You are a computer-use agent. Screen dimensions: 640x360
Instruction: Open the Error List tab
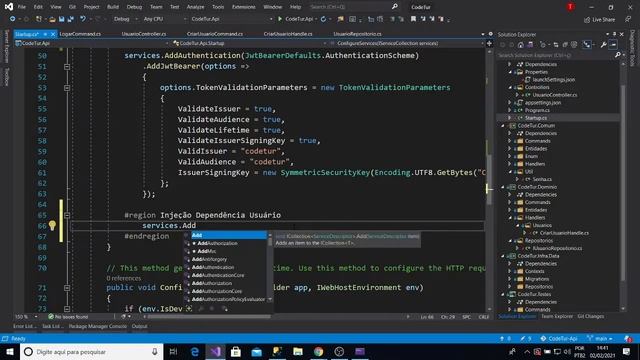[25, 326]
